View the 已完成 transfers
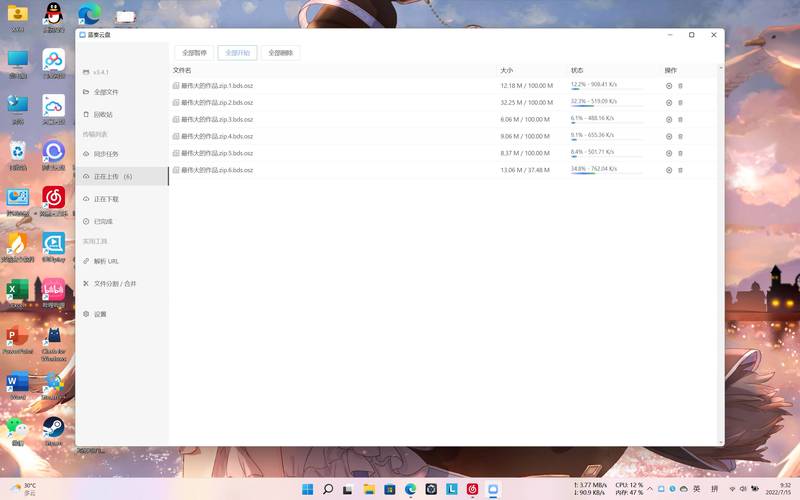 click(x=103, y=221)
